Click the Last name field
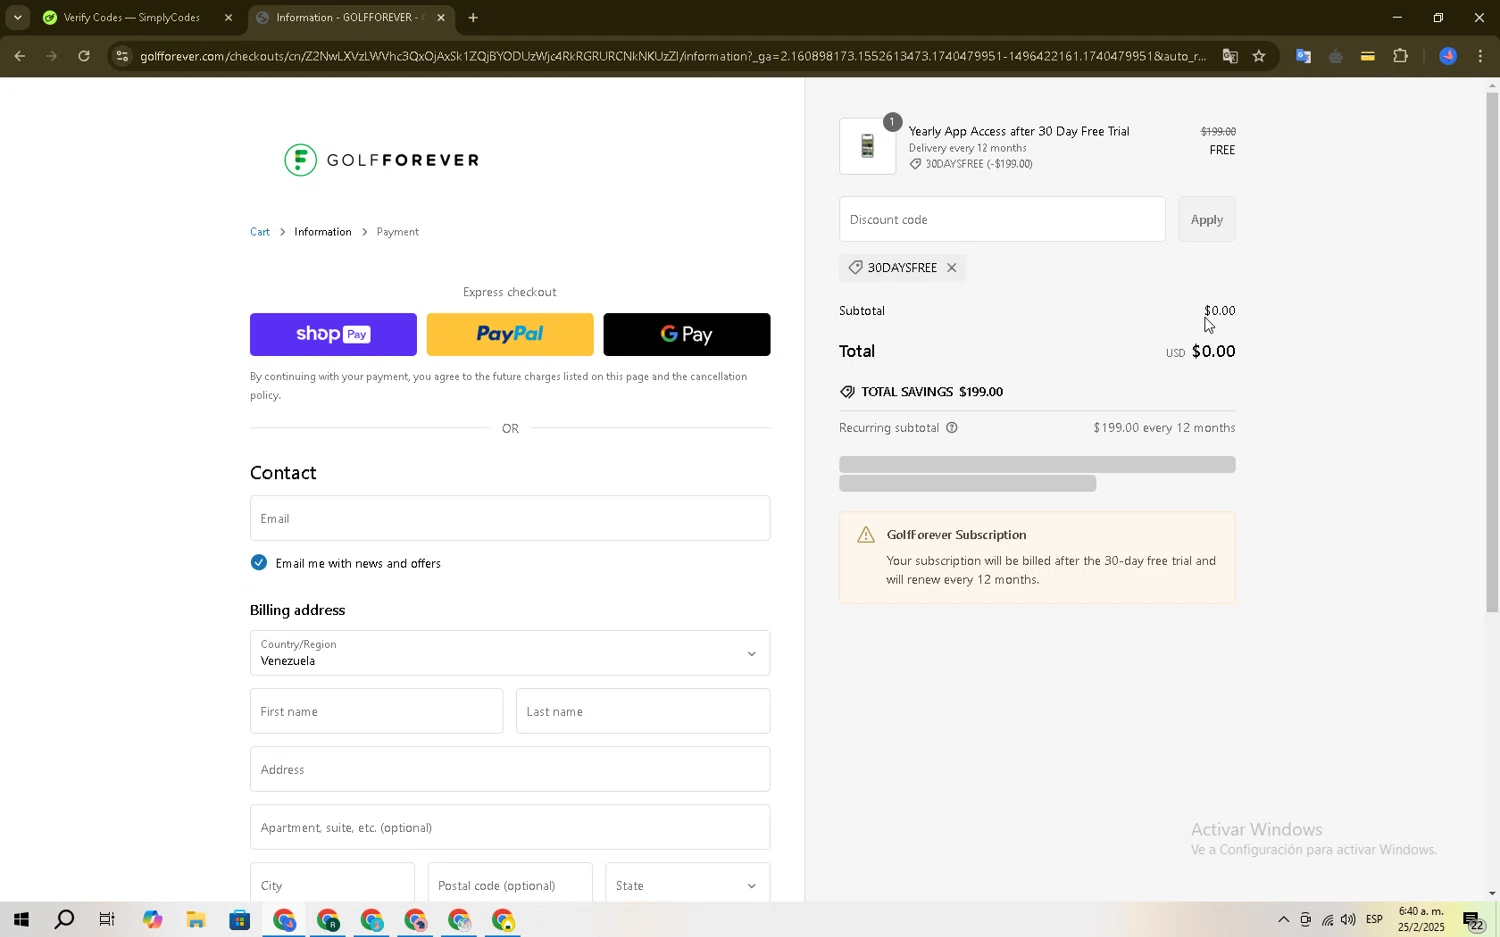This screenshot has width=1500, height=937. (x=643, y=712)
